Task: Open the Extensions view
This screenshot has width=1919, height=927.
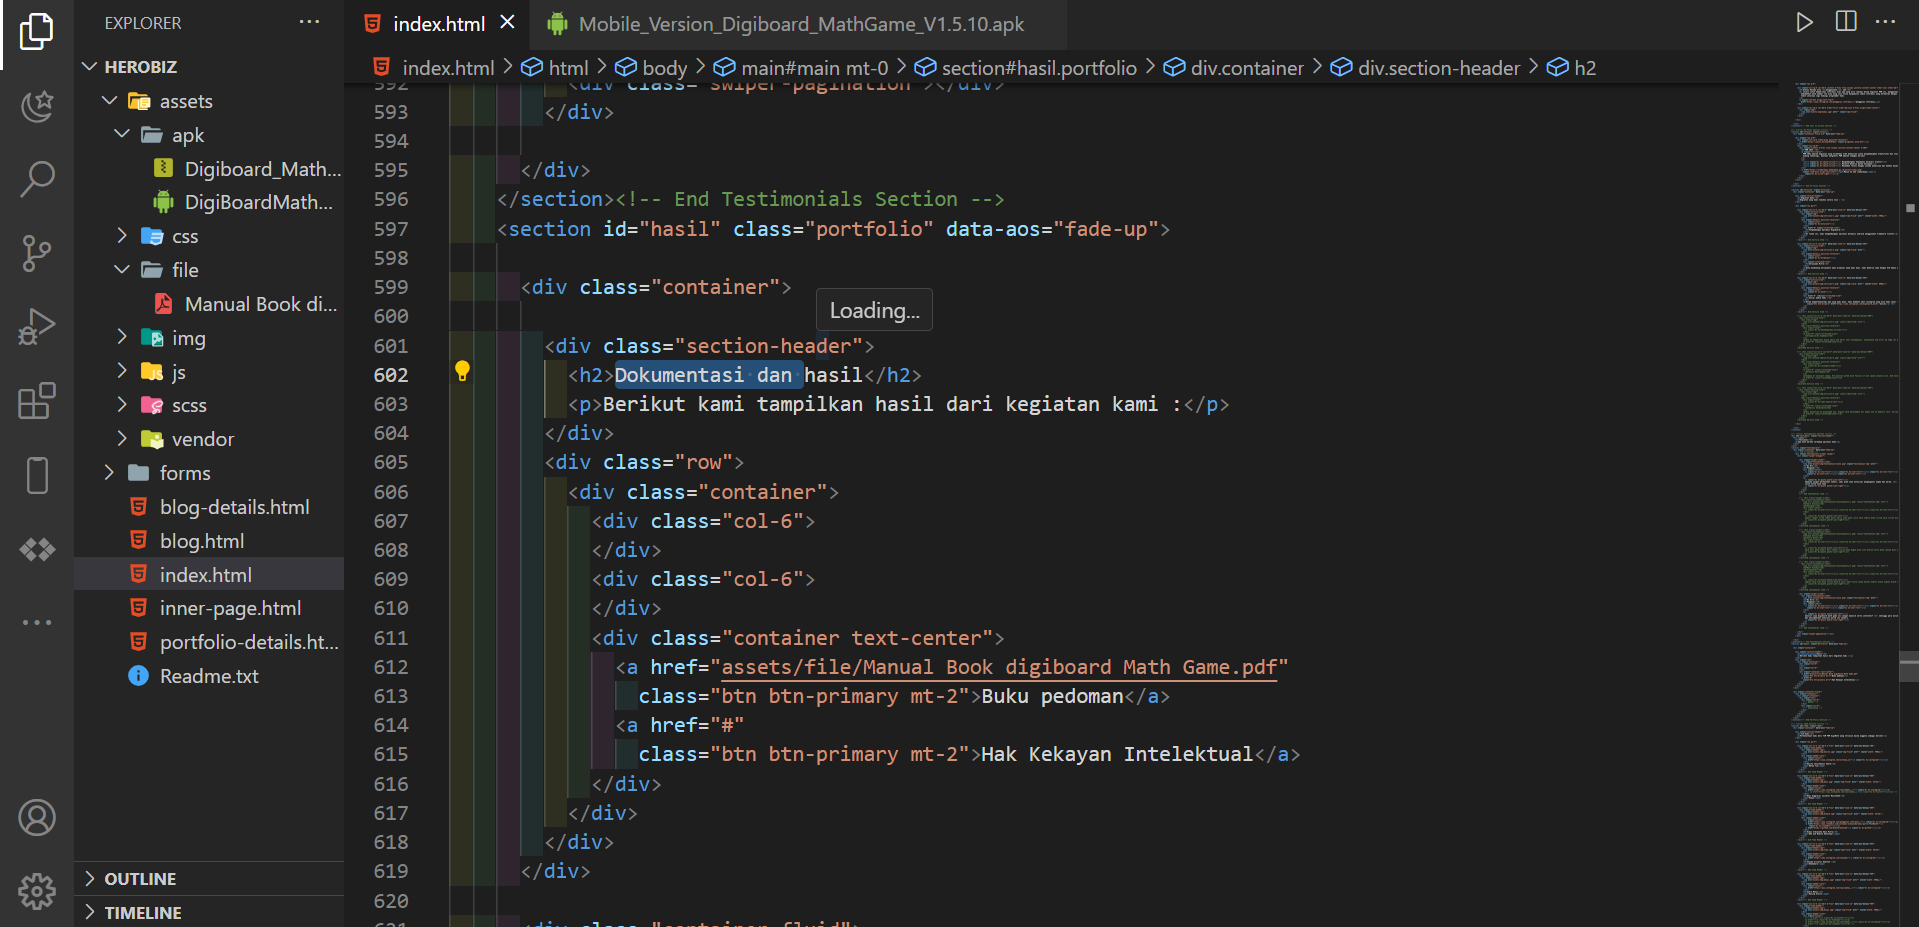Action: point(37,401)
